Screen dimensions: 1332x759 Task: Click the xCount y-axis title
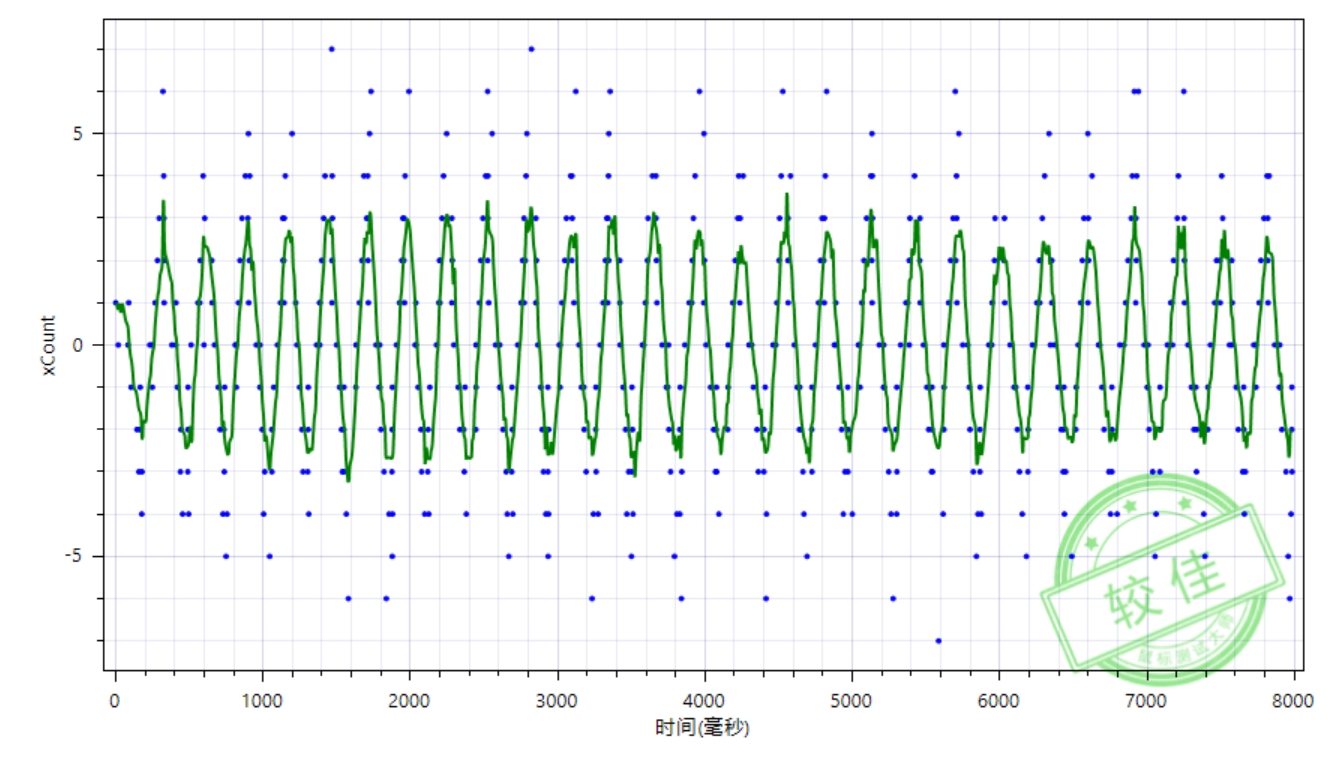(x=48, y=346)
